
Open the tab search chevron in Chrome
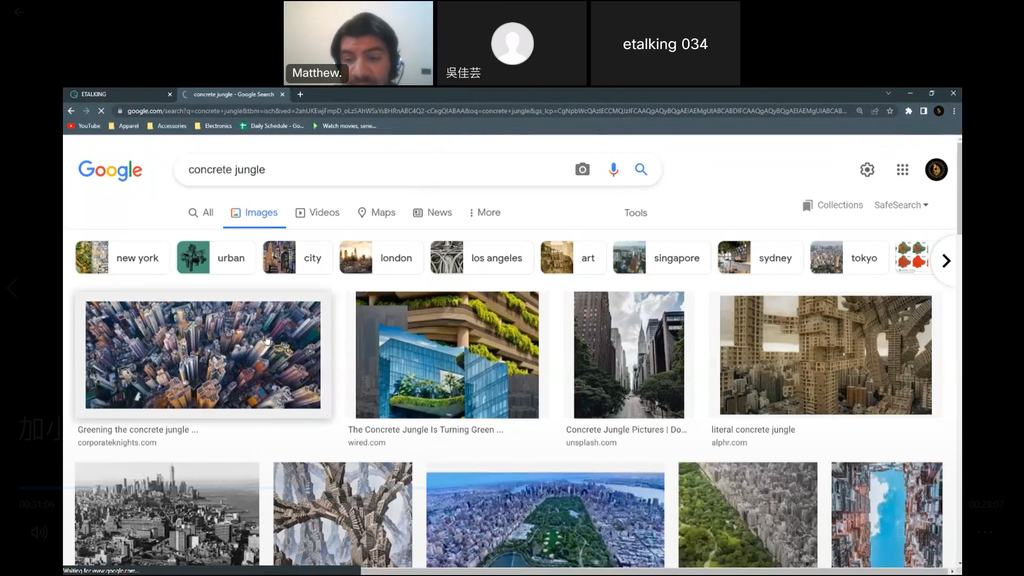(x=888, y=93)
